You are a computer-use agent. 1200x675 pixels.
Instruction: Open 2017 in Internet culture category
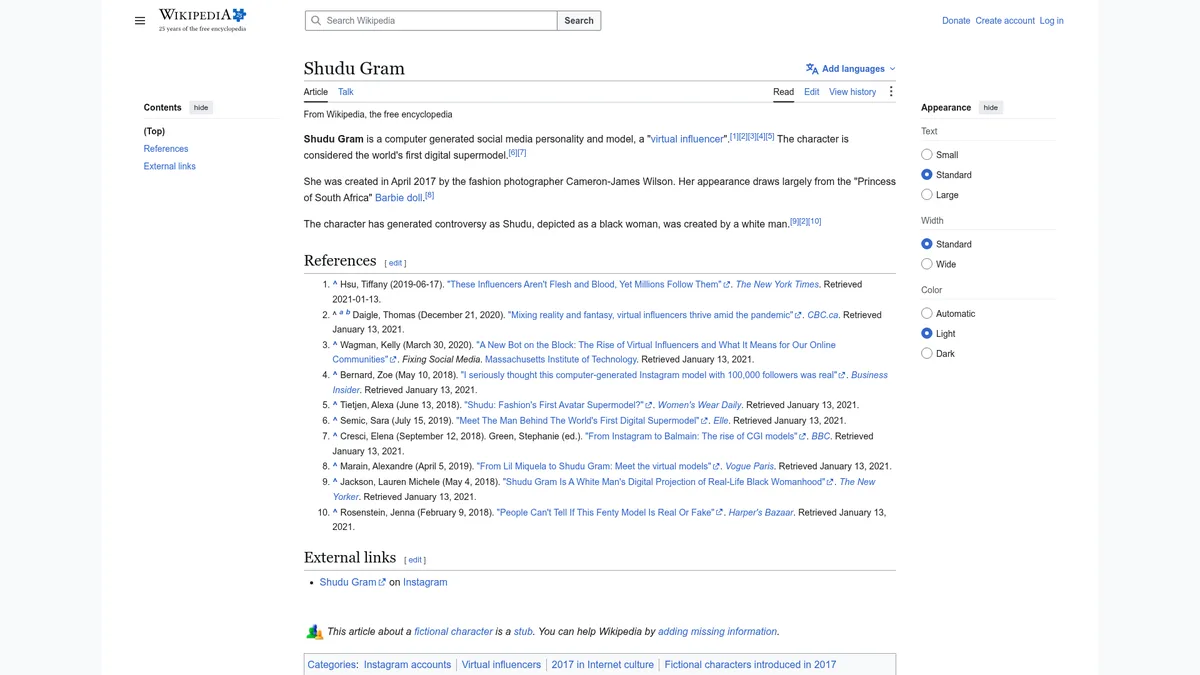click(x=603, y=665)
